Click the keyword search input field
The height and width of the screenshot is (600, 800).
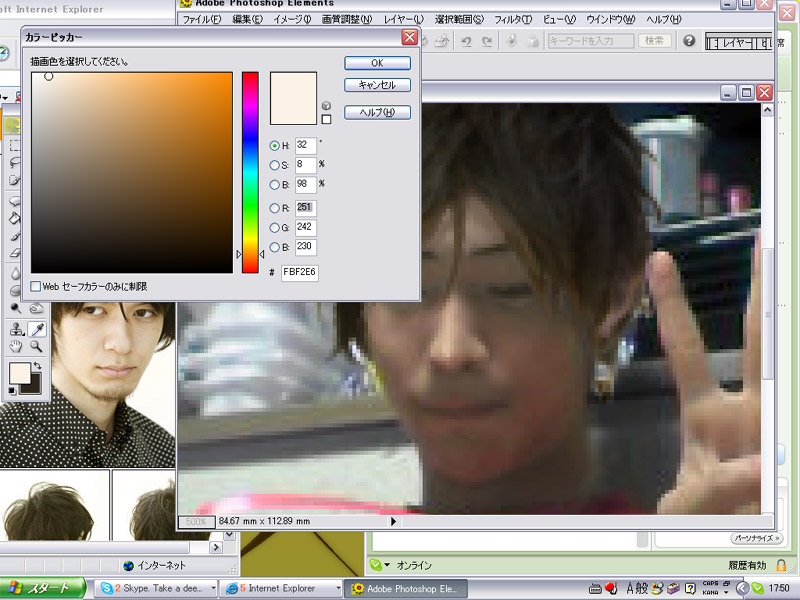[591, 40]
